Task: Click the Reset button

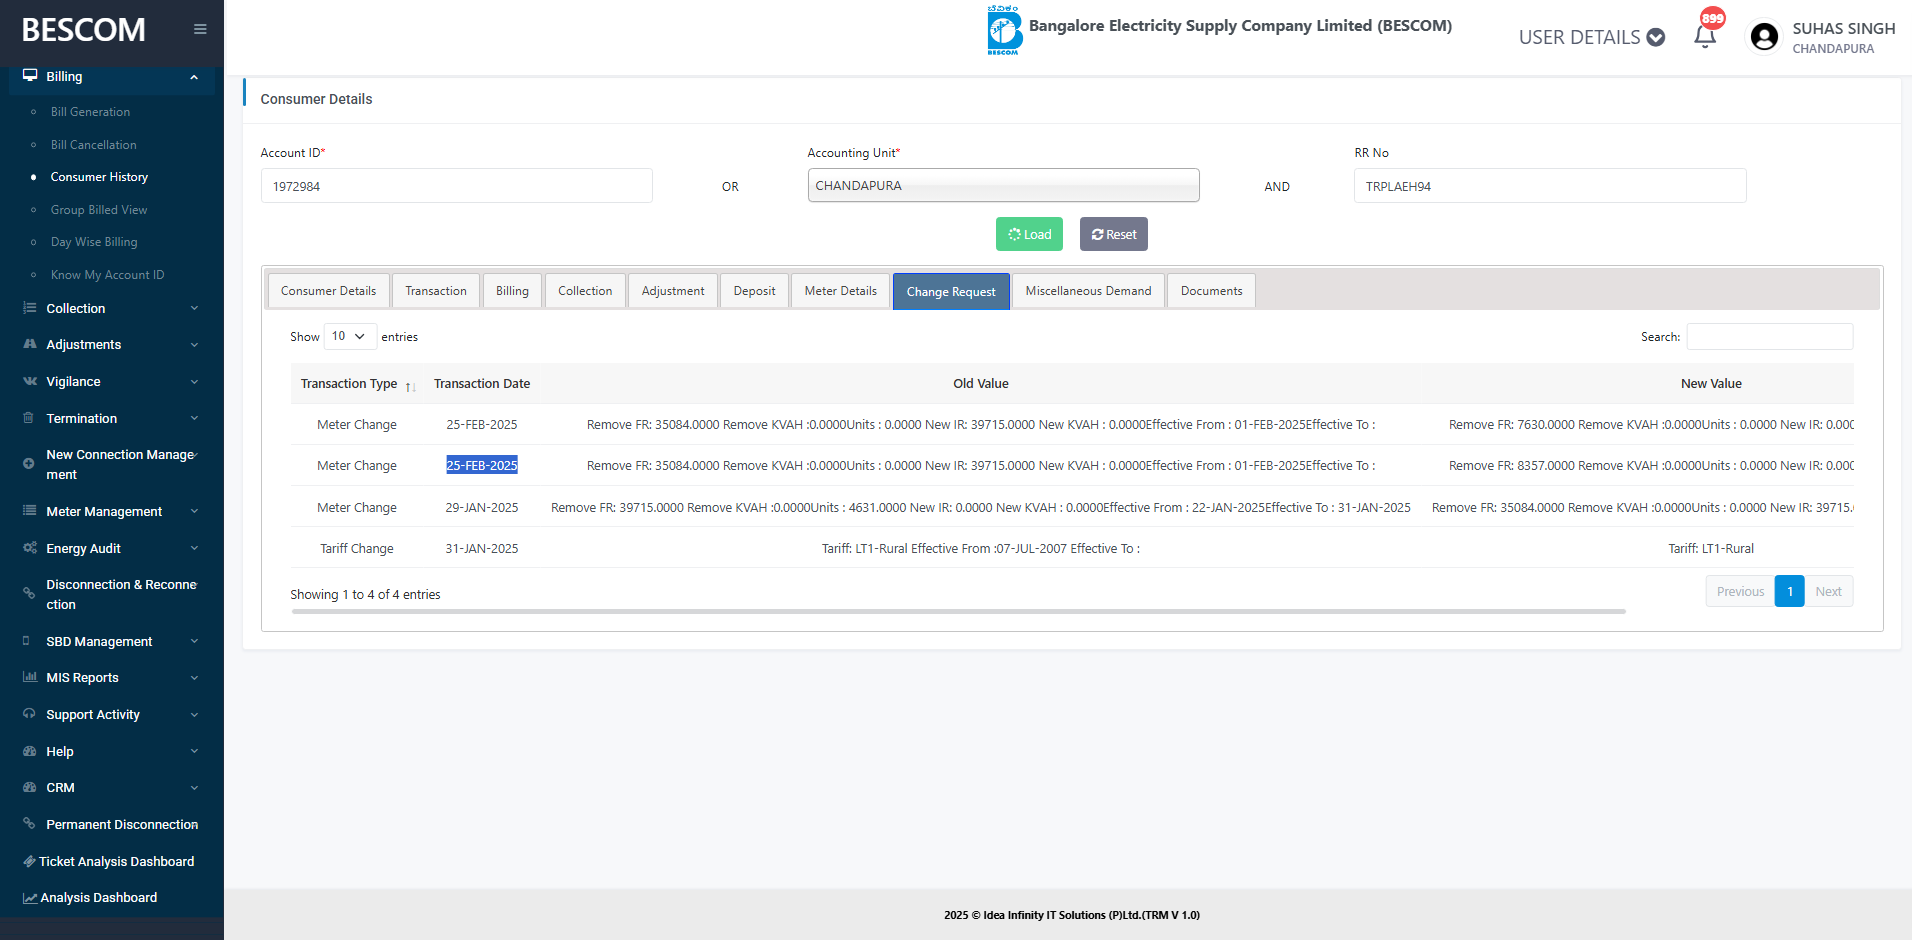Action: pos(1114,234)
